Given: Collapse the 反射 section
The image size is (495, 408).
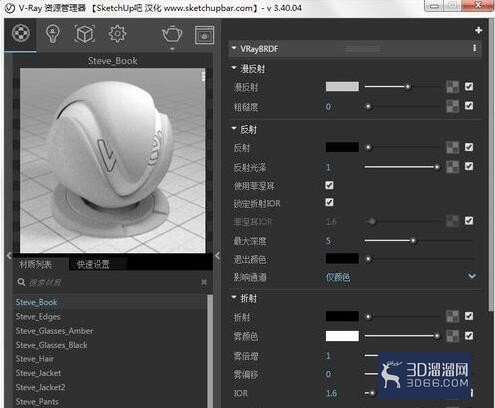Looking at the screenshot, I should tap(234, 128).
